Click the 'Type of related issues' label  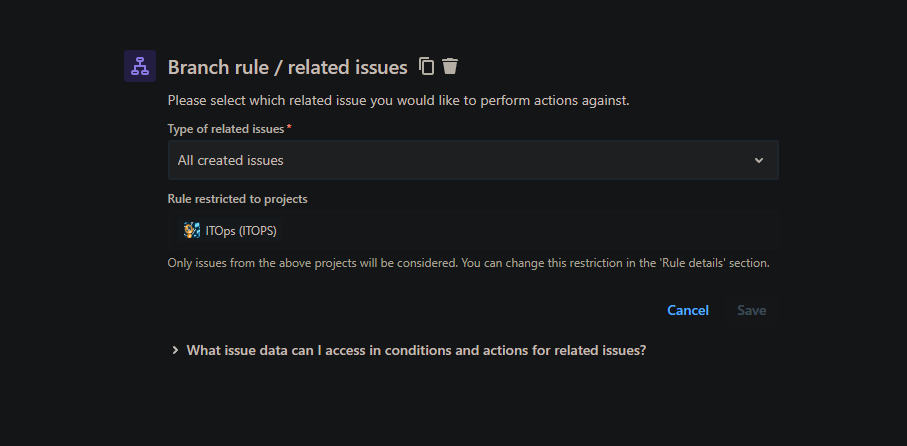coord(226,129)
